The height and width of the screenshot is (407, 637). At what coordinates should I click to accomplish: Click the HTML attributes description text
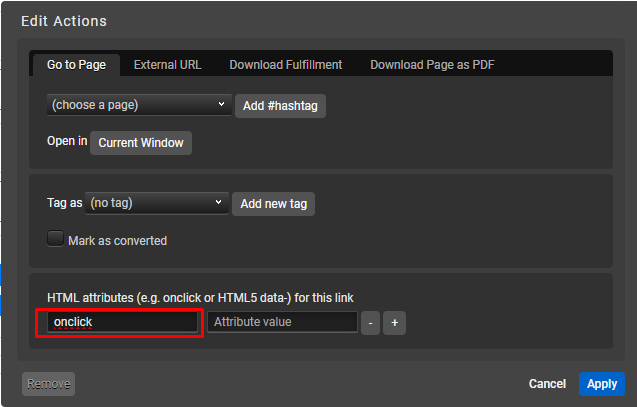[x=200, y=298]
